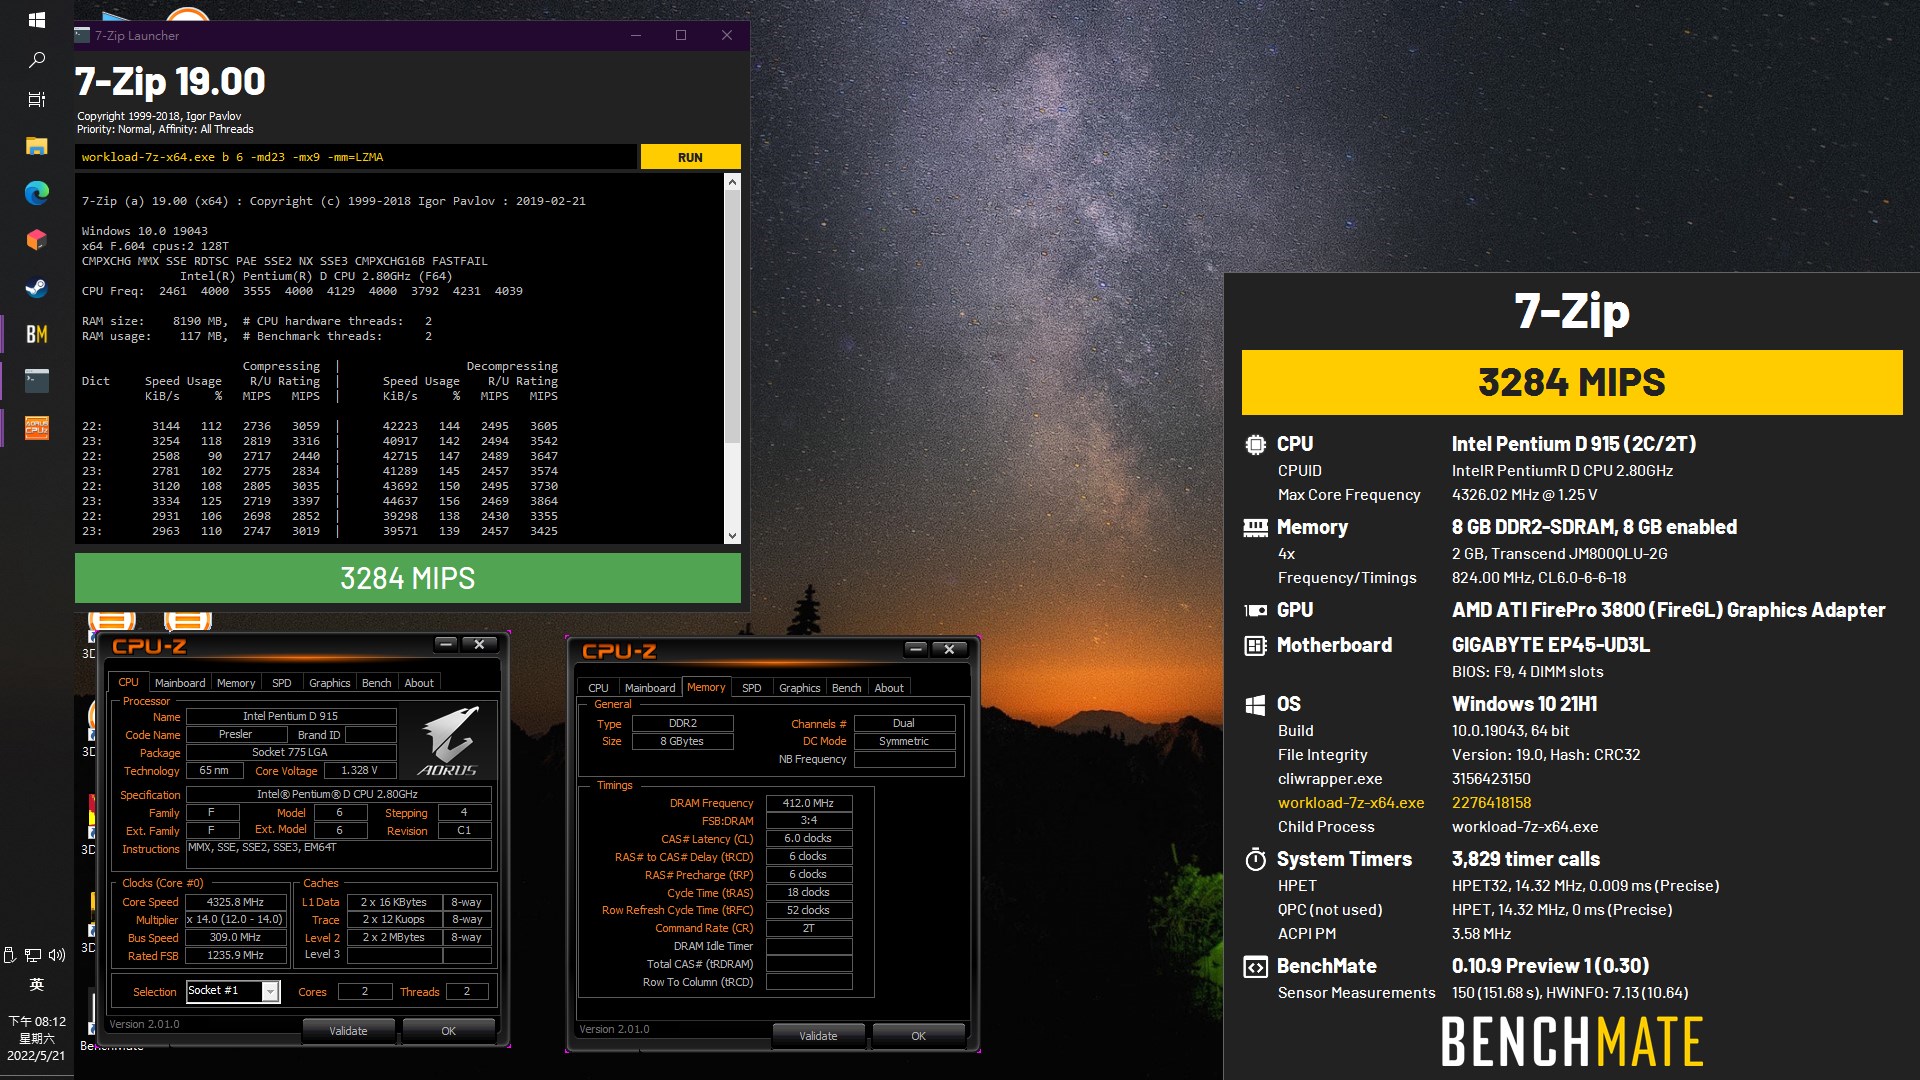
Task: Click the workload-7z-x64.exe yellow entry
Action: 1350,803
